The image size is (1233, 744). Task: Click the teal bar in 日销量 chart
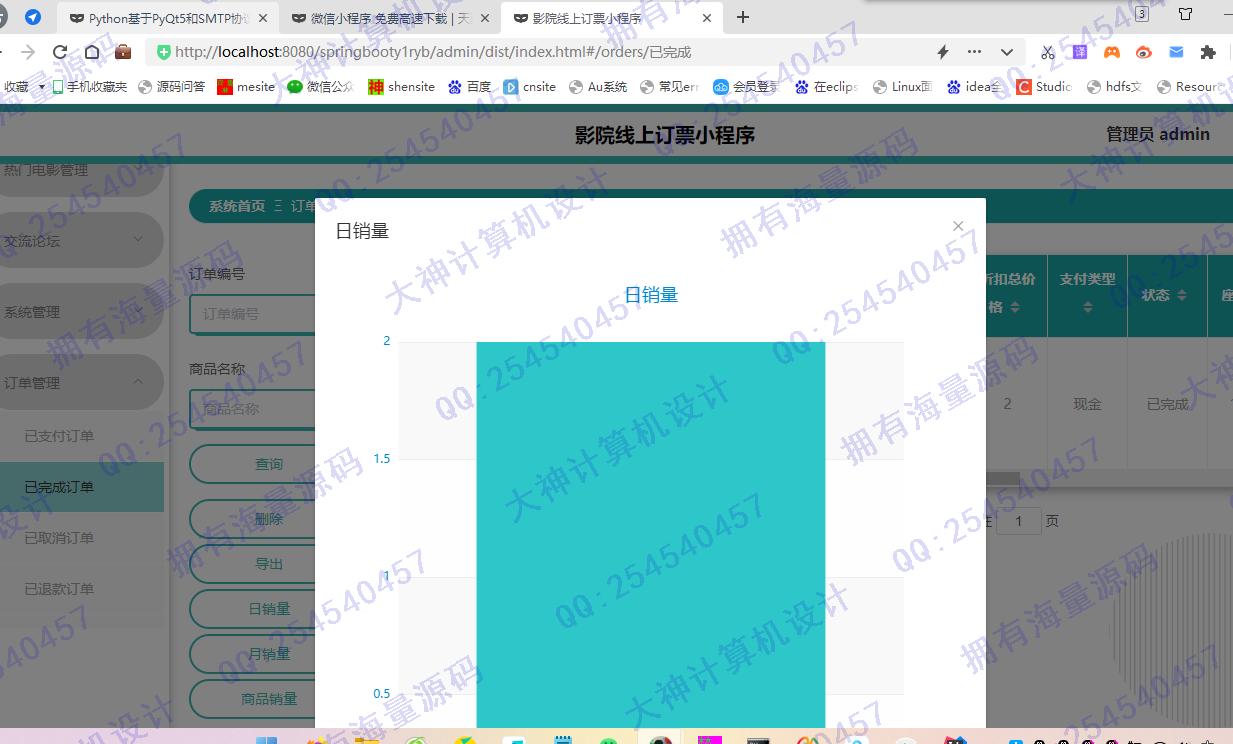point(651,534)
